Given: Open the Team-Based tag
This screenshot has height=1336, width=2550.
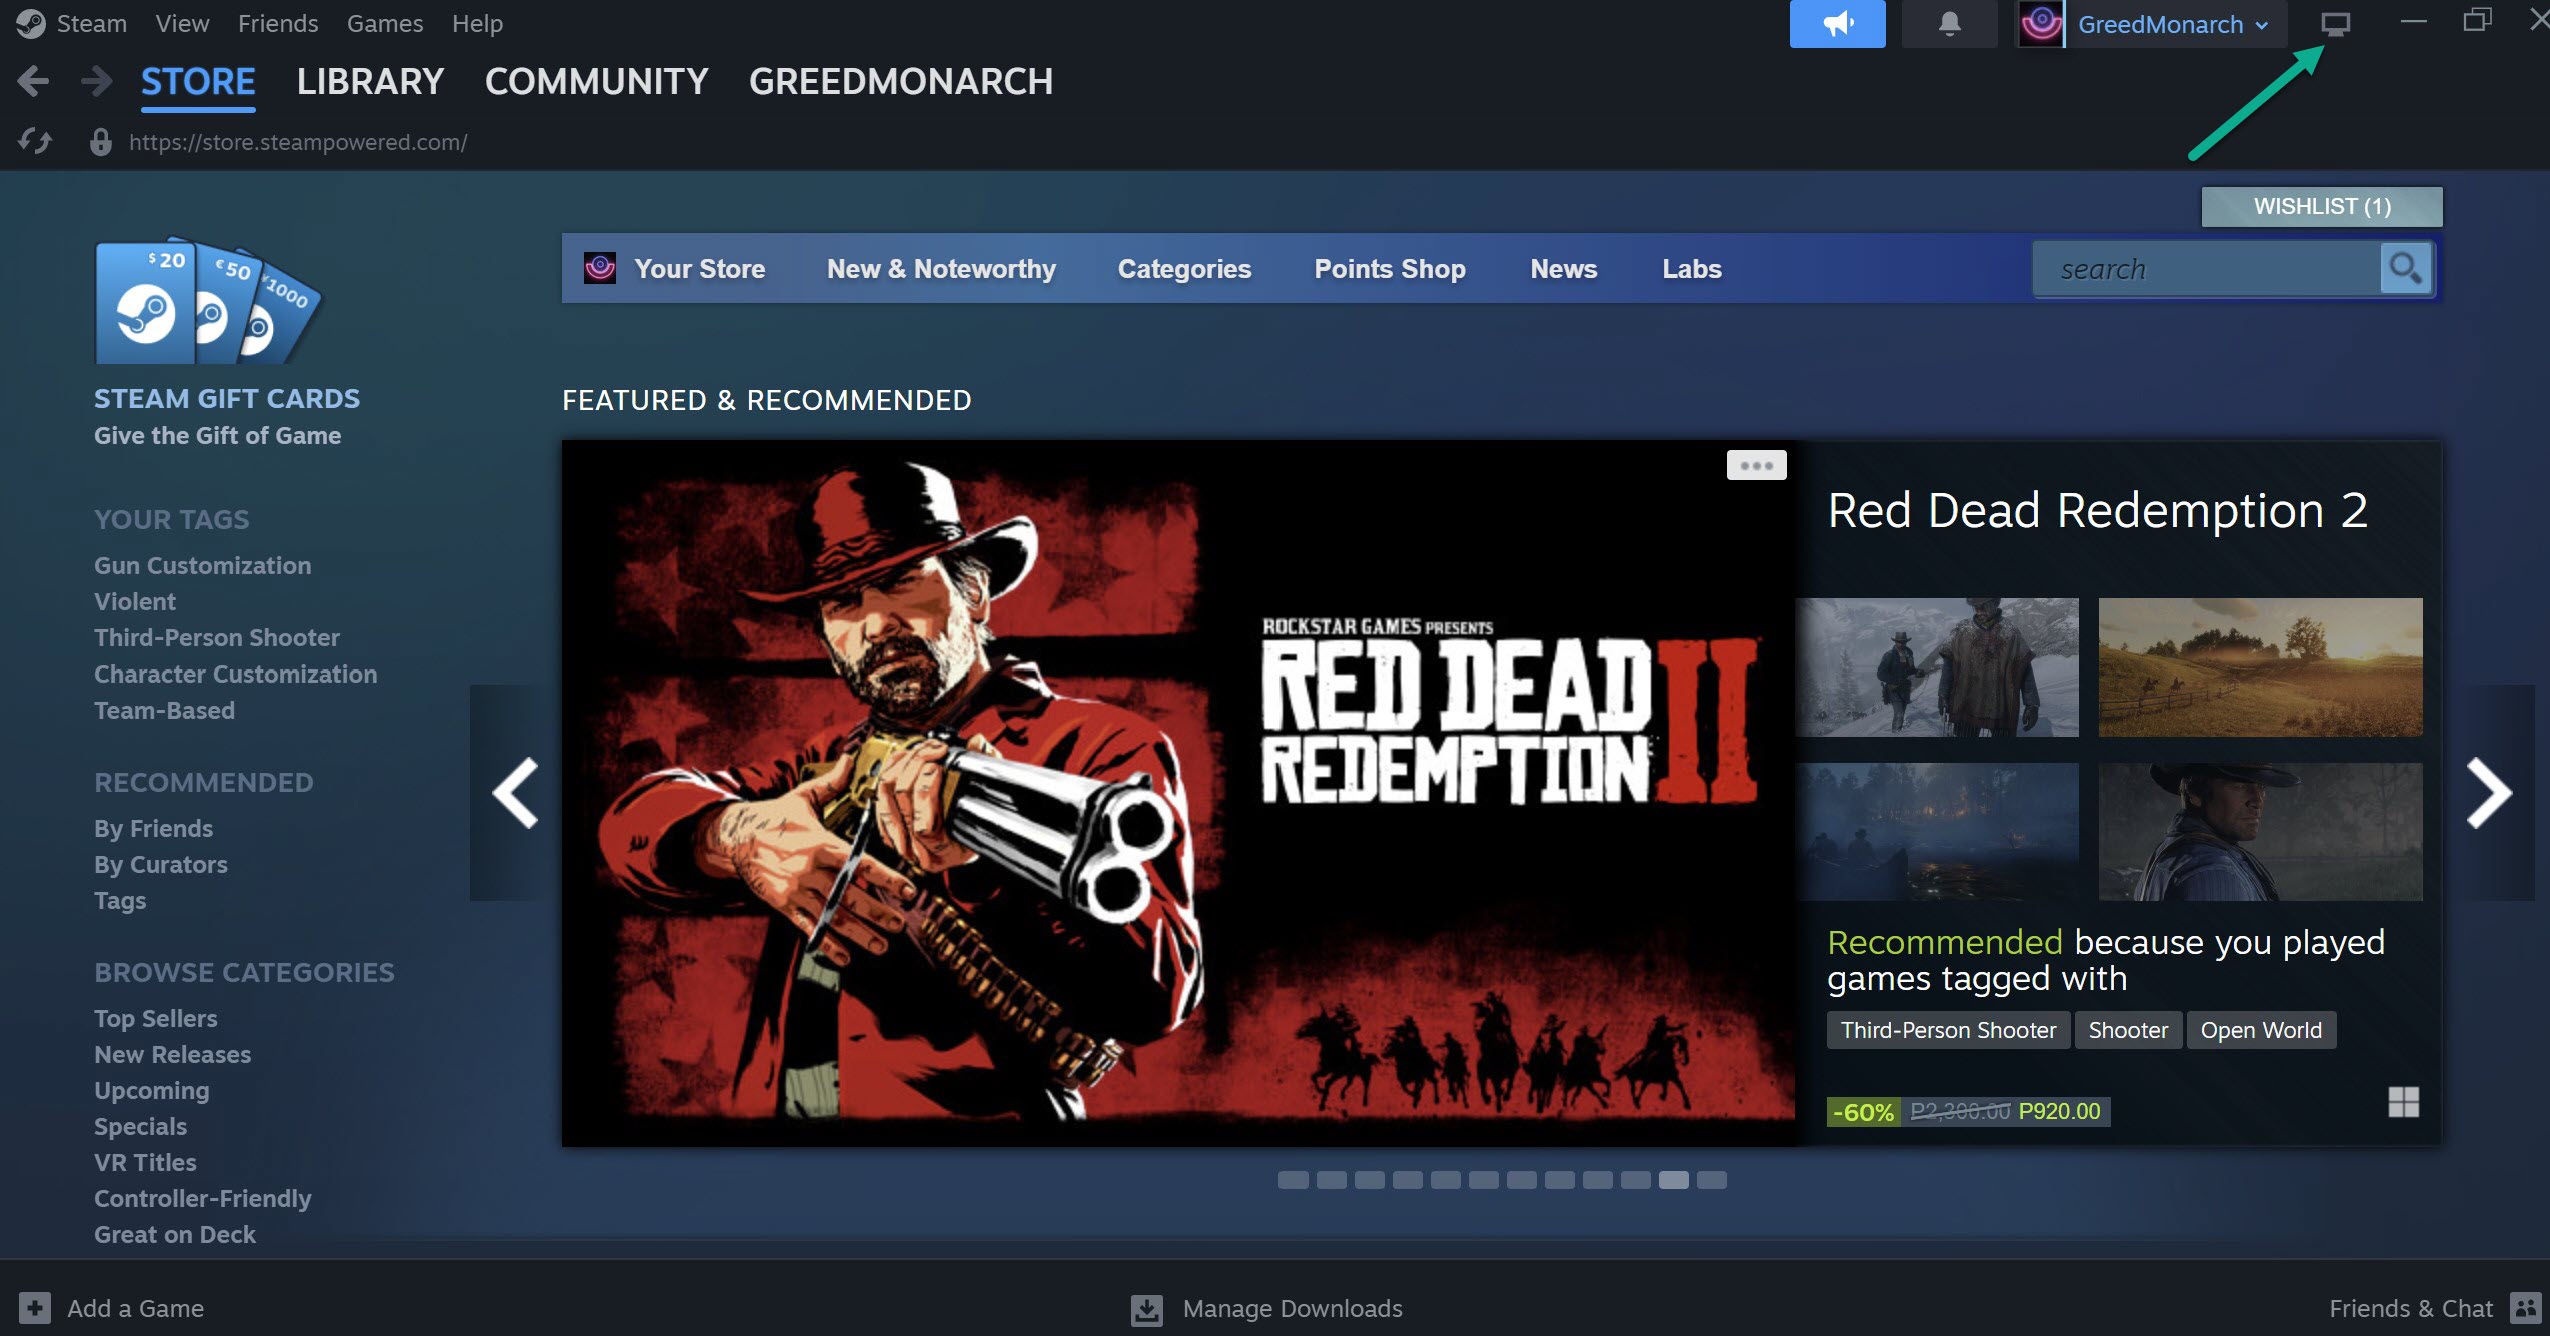Looking at the screenshot, I should pos(164,710).
